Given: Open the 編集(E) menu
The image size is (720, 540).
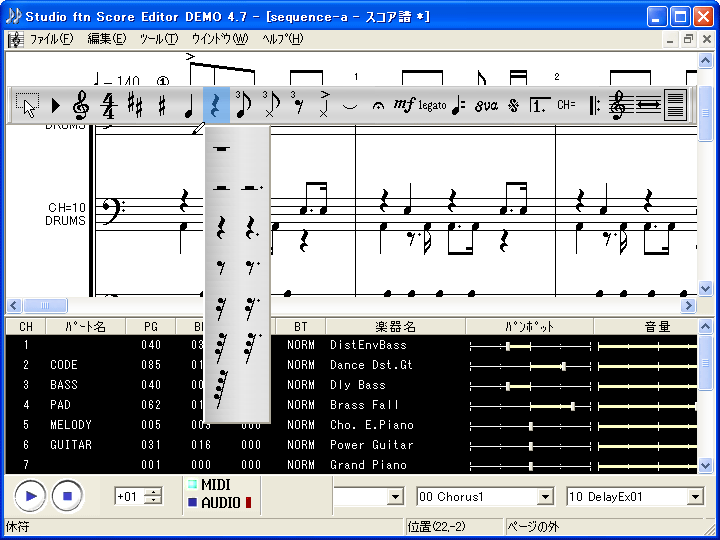Looking at the screenshot, I should click(x=107, y=39).
